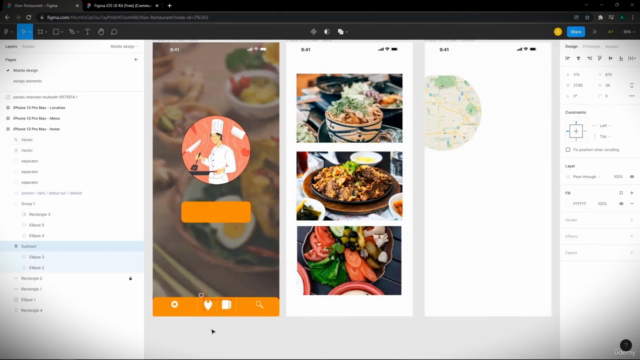Click the Mask icon in toolbar
This screenshot has width=640, height=360.
click(x=327, y=32)
